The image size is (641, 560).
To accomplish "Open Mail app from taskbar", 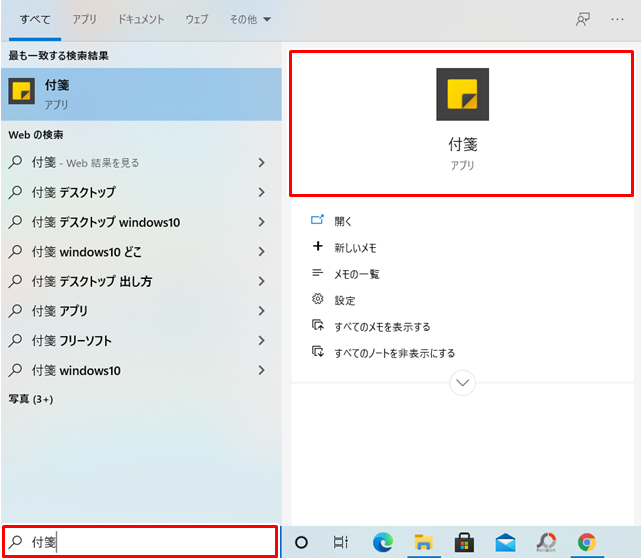I will tap(505, 543).
